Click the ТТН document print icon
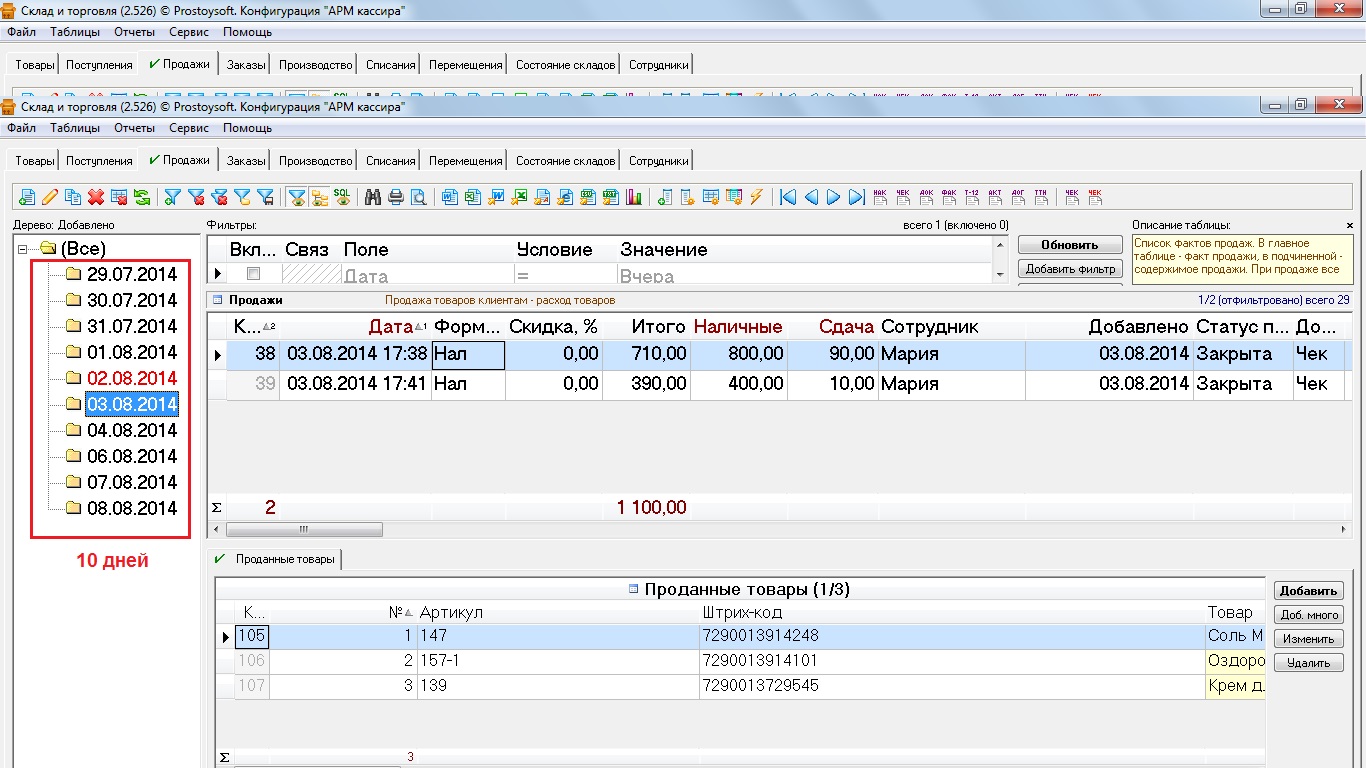The height and width of the screenshot is (768, 1366). pos(1041,197)
